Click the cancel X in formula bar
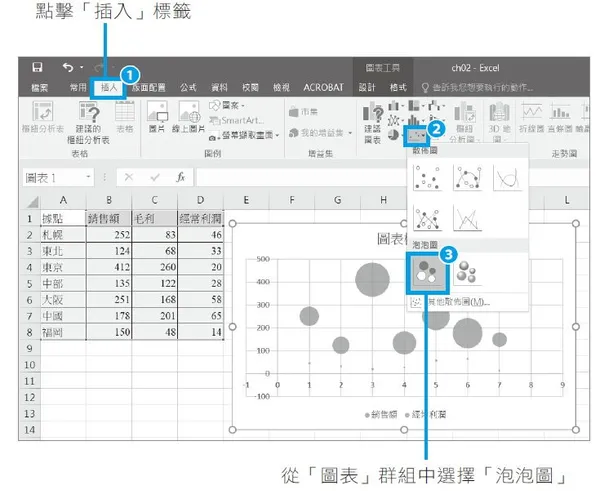The width and height of the screenshot is (600, 491). [129, 178]
